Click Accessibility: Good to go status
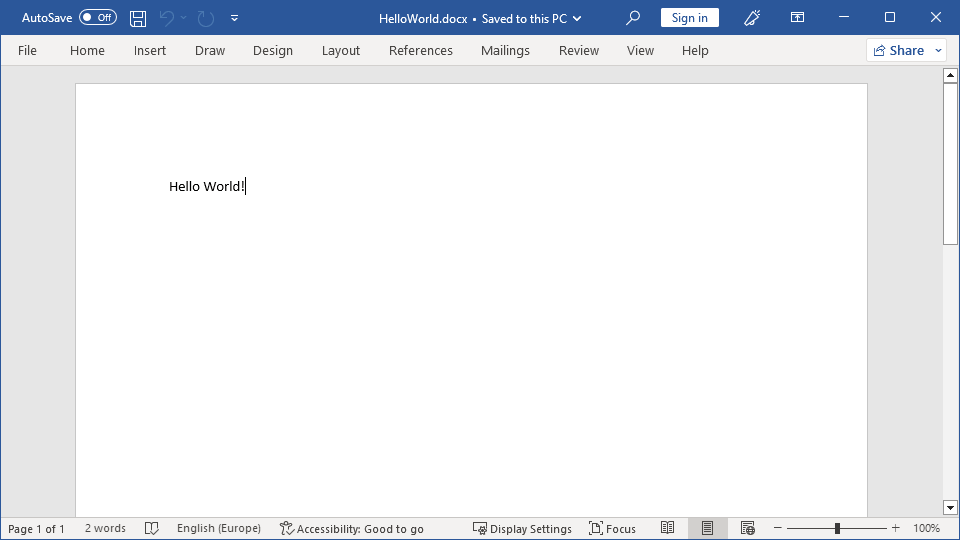This screenshot has width=960, height=540. (352, 528)
